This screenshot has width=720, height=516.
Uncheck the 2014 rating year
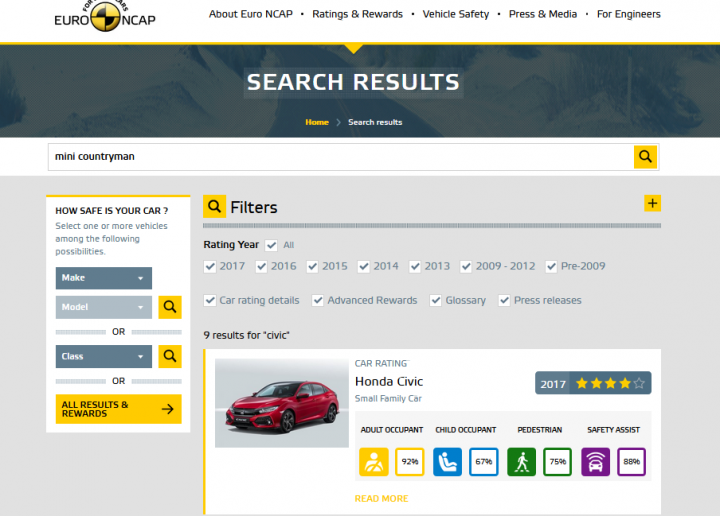coord(364,266)
